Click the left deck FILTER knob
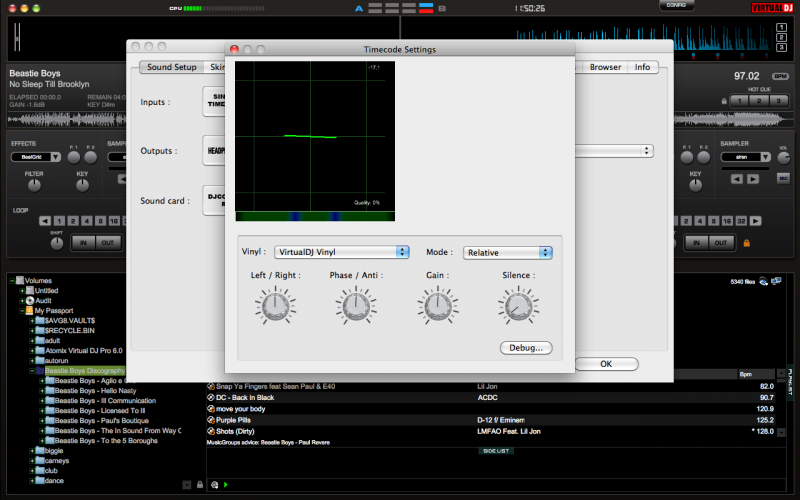This screenshot has width=800, height=500. (x=34, y=185)
